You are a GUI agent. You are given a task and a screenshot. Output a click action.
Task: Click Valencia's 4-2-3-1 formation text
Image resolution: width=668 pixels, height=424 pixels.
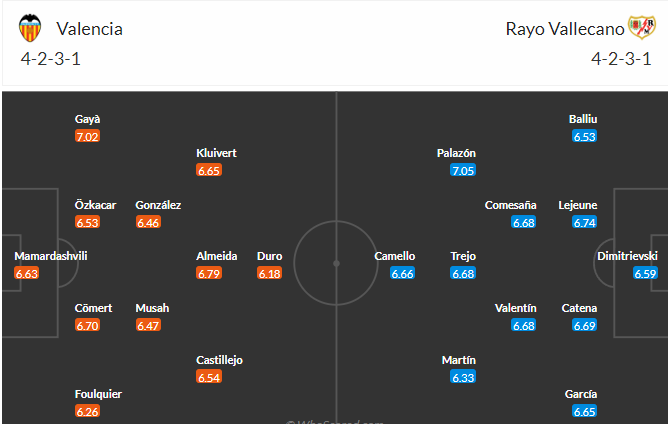click(51, 59)
